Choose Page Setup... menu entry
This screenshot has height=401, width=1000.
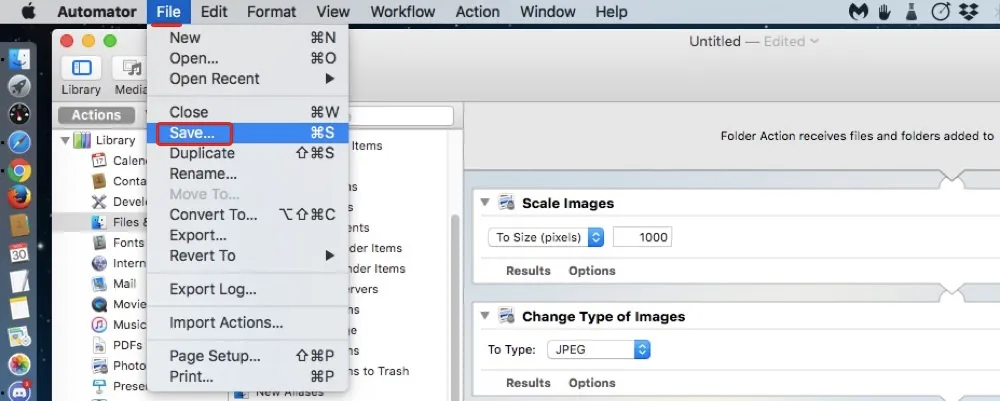point(248,356)
